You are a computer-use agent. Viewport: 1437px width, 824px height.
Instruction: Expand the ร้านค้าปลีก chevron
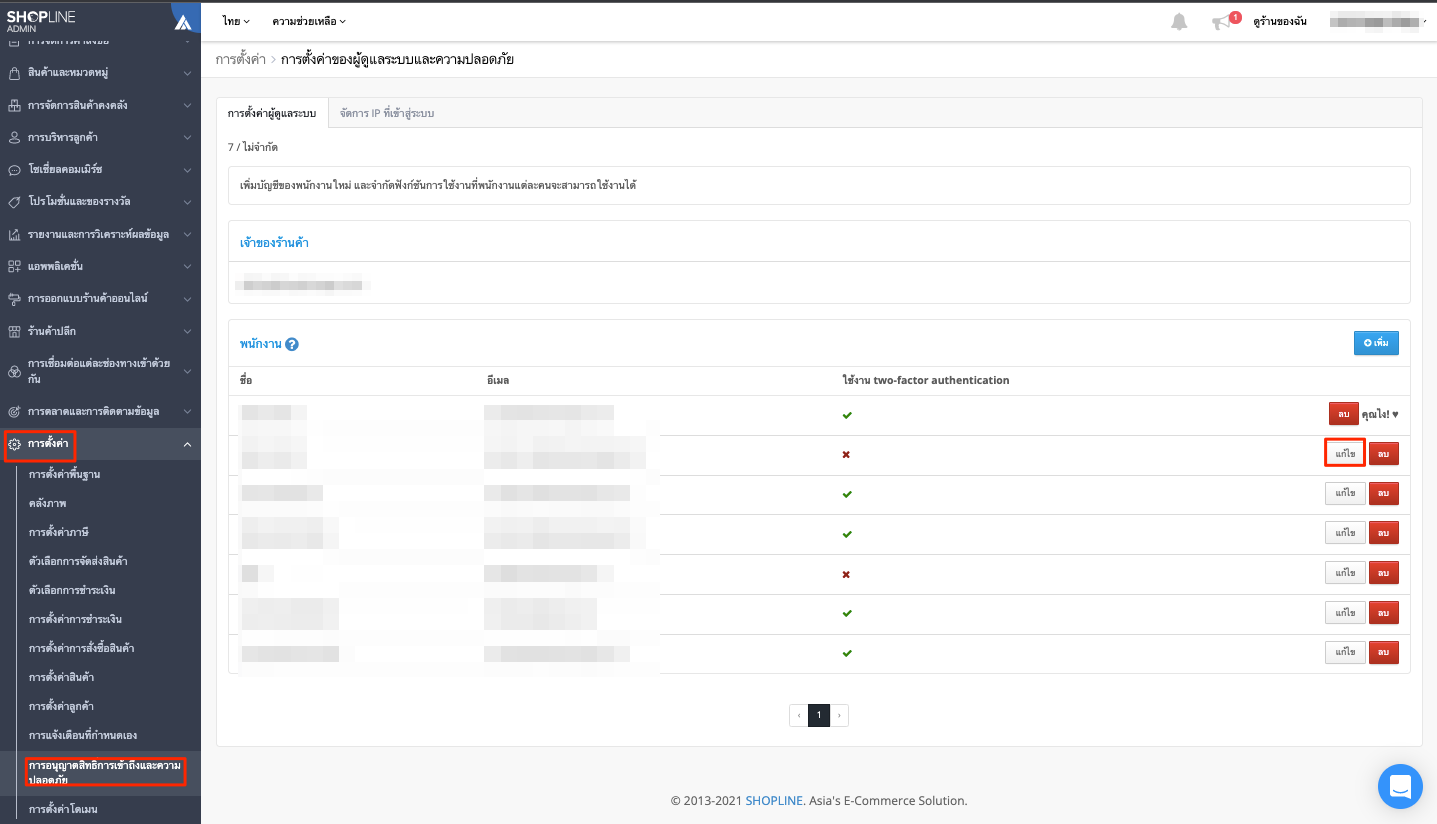coord(187,331)
